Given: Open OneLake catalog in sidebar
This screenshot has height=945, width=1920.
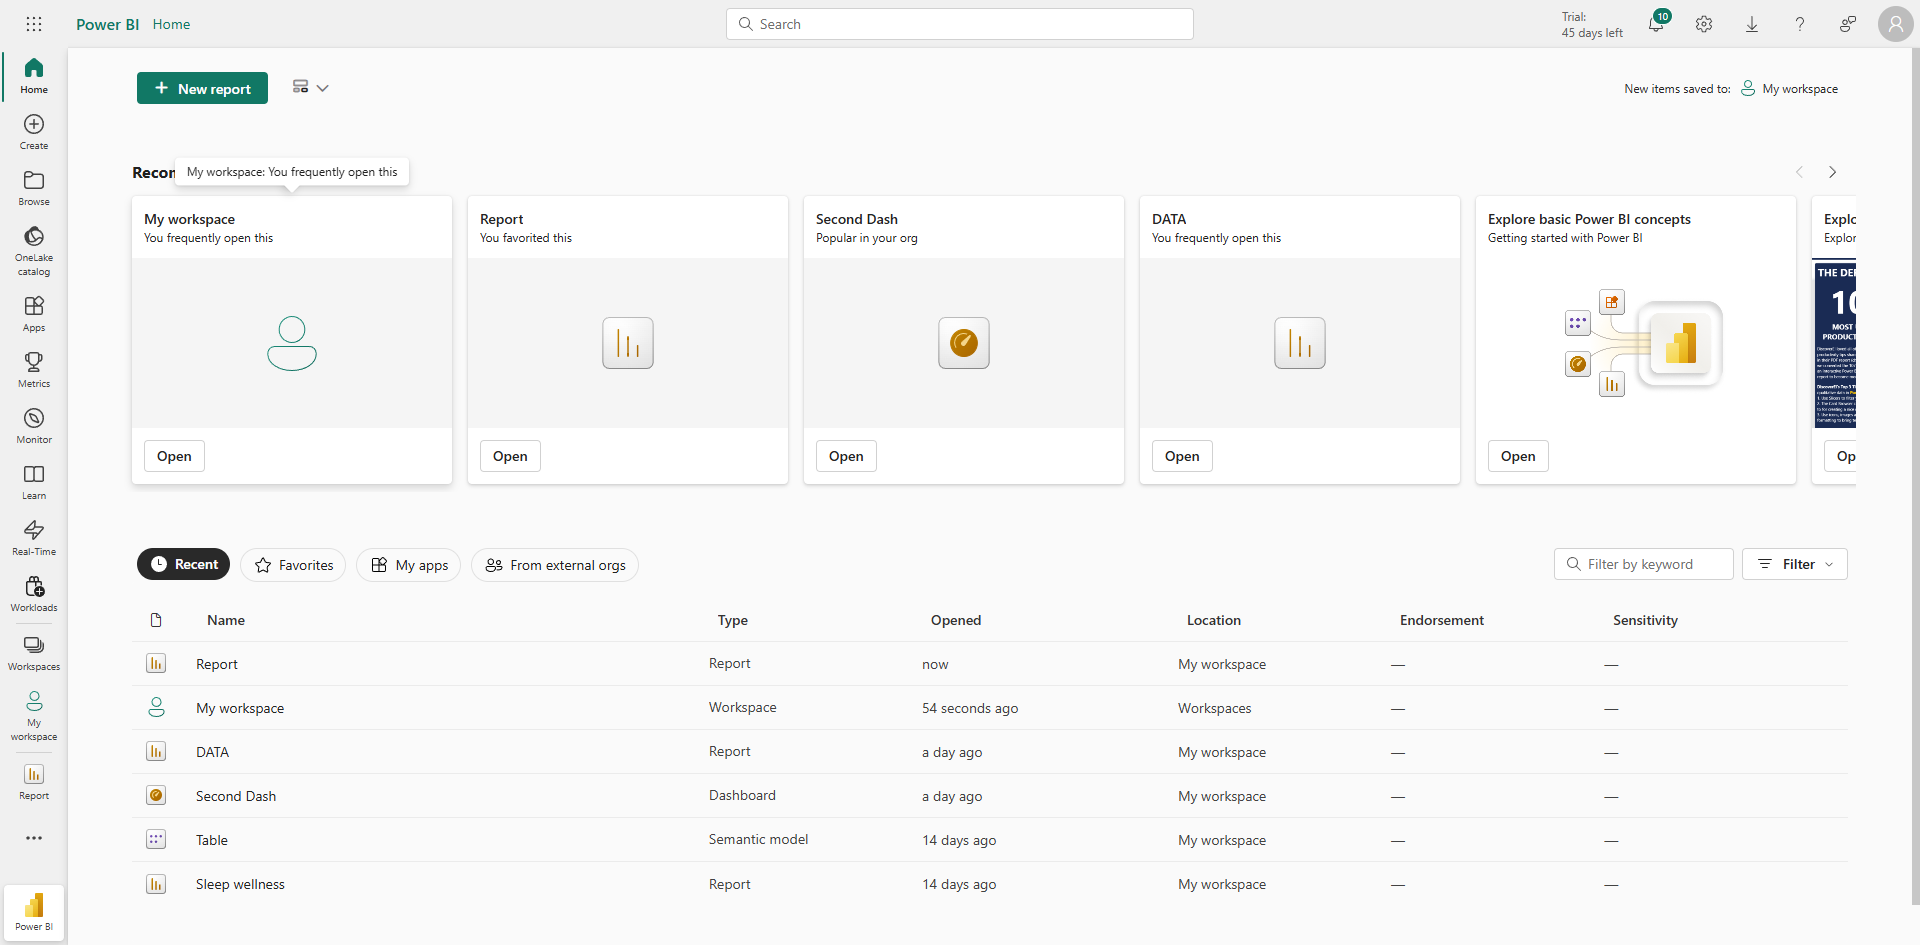Looking at the screenshot, I should point(34,250).
